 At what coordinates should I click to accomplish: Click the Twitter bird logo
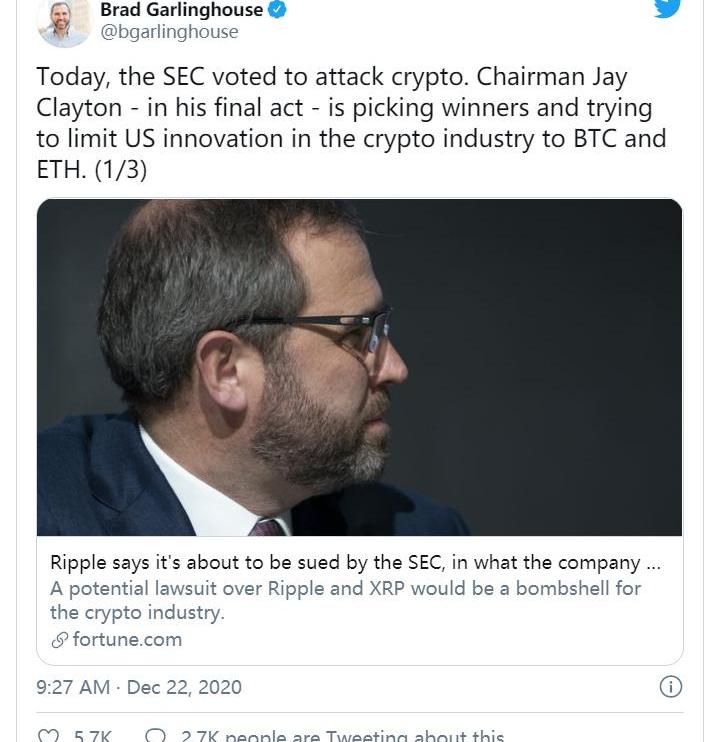(x=667, y=6)
